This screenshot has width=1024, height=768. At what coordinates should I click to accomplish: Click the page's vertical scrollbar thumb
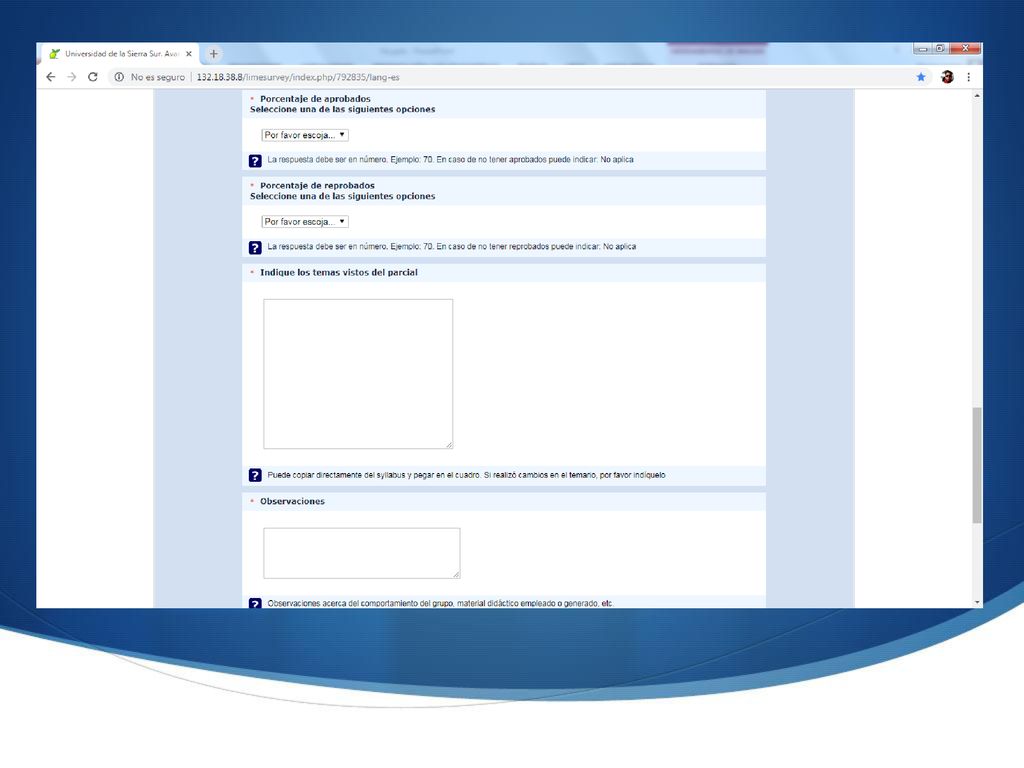pyautogui.click(x=977, y=465)
